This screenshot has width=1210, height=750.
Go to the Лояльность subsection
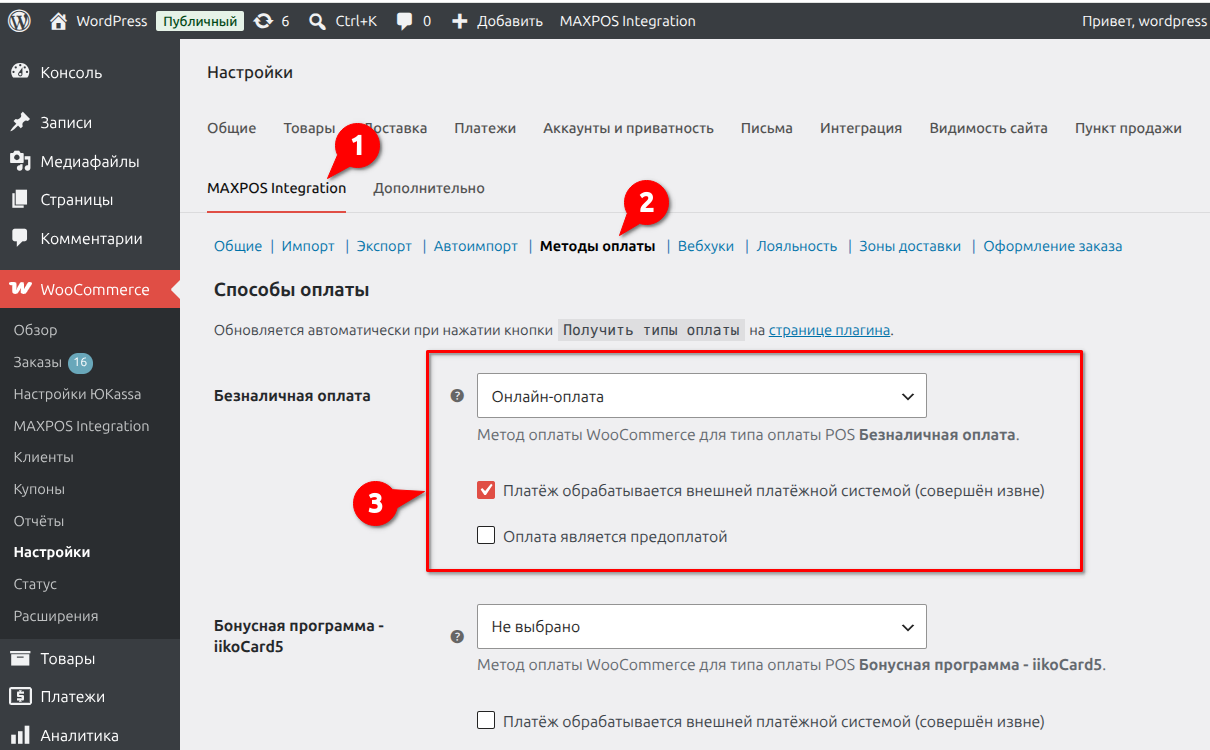tap(796, 246)
